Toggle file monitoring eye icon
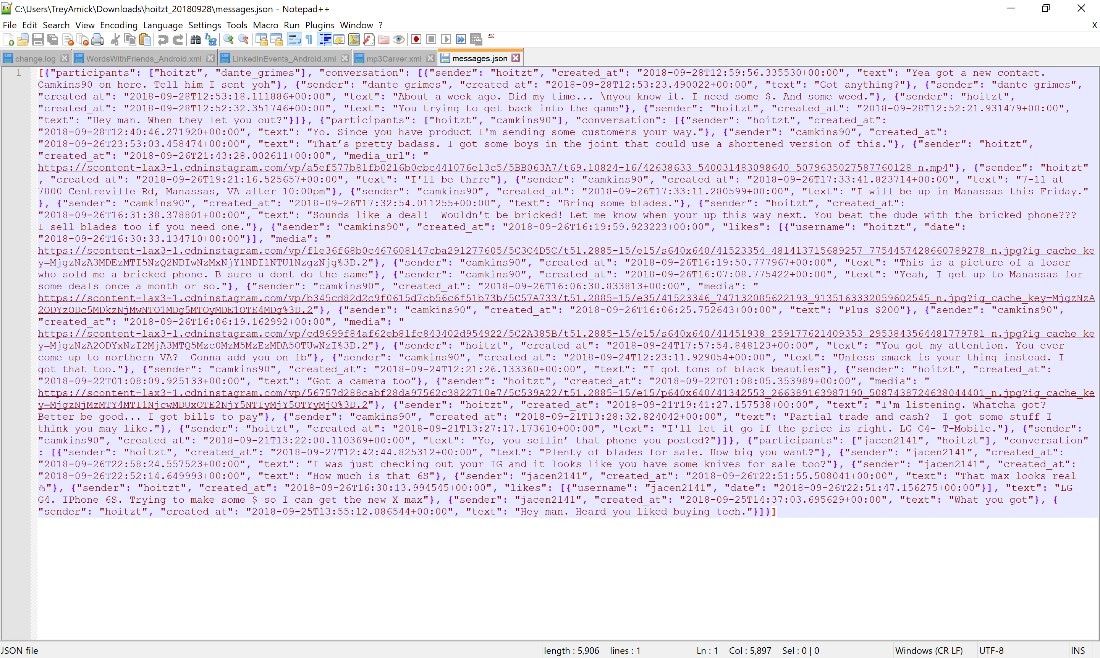The height and width of the screenshot is (658, 1100). [x=398, y=40]
